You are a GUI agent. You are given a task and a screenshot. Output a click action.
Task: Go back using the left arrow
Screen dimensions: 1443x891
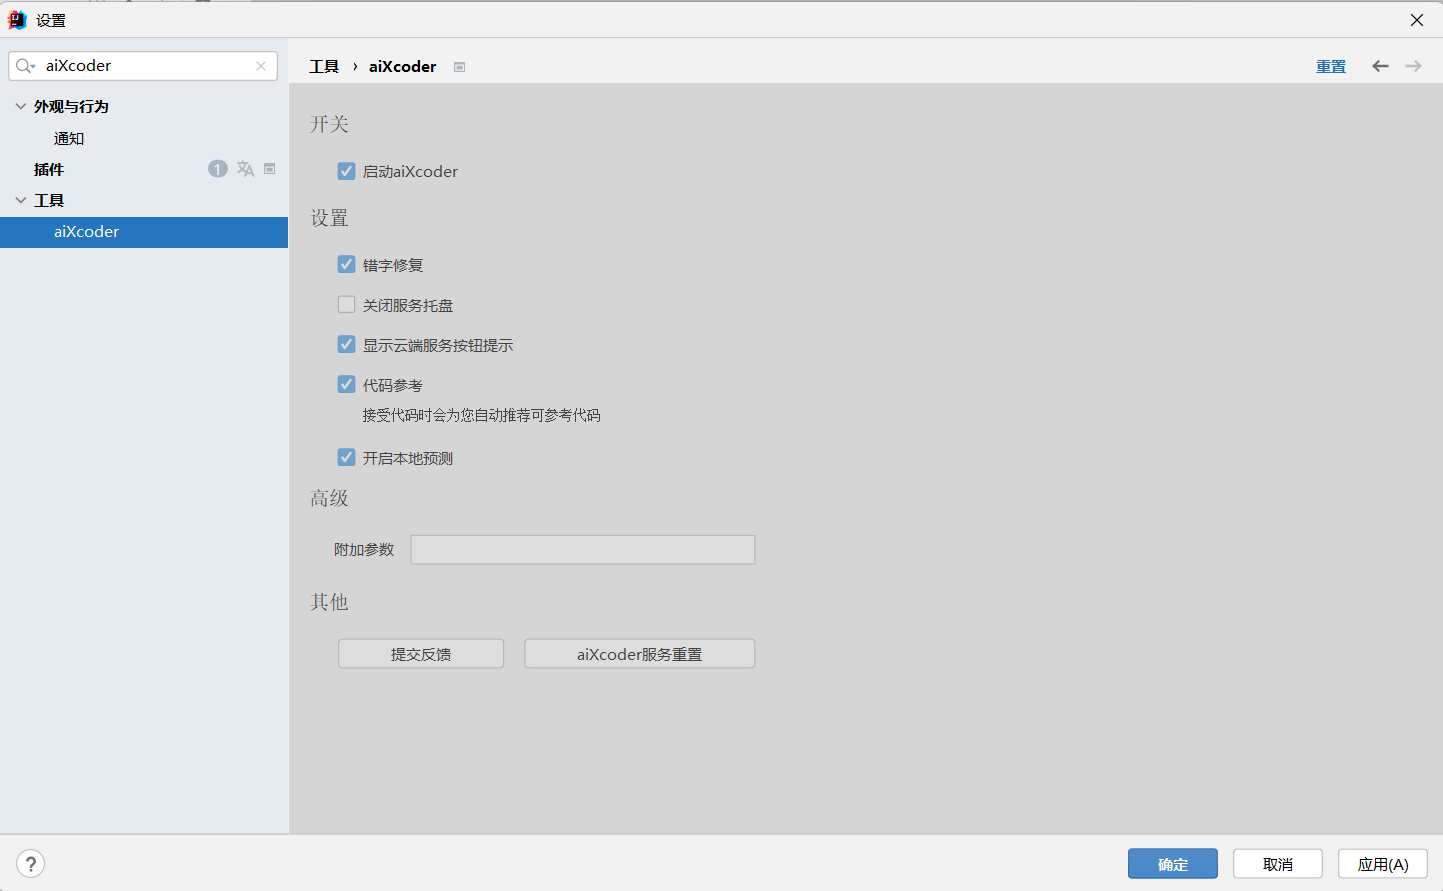coord(1380,66)
